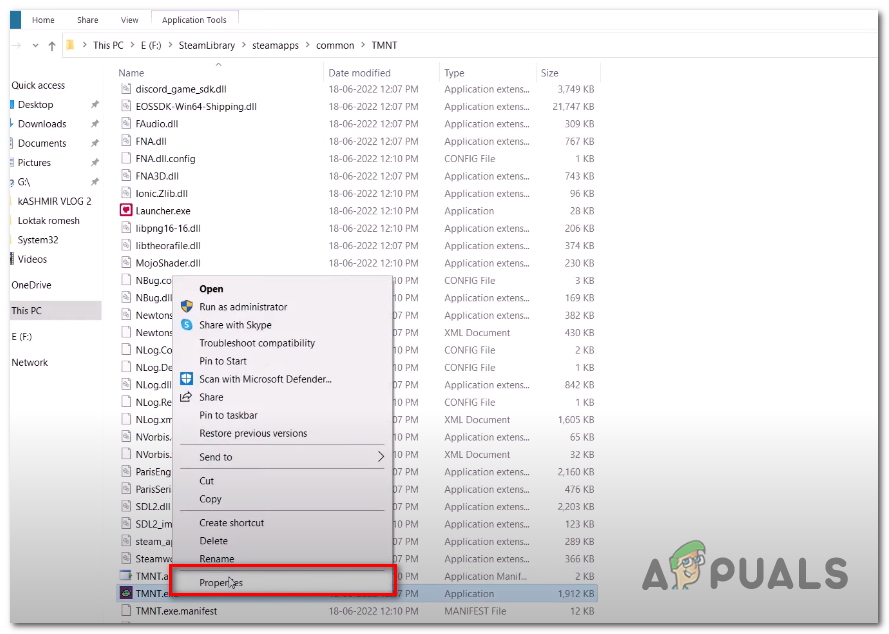Choose Restore previous versions
889x634 pixels.
click(282, 433)
